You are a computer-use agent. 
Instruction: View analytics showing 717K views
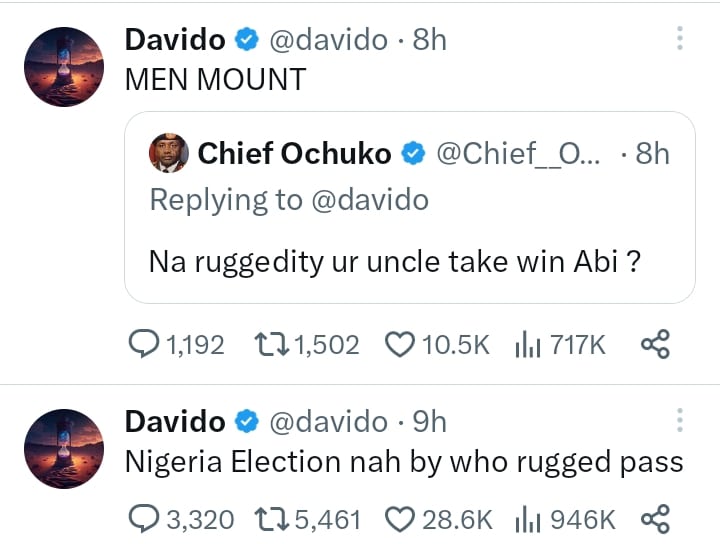[x=527, y=345]
